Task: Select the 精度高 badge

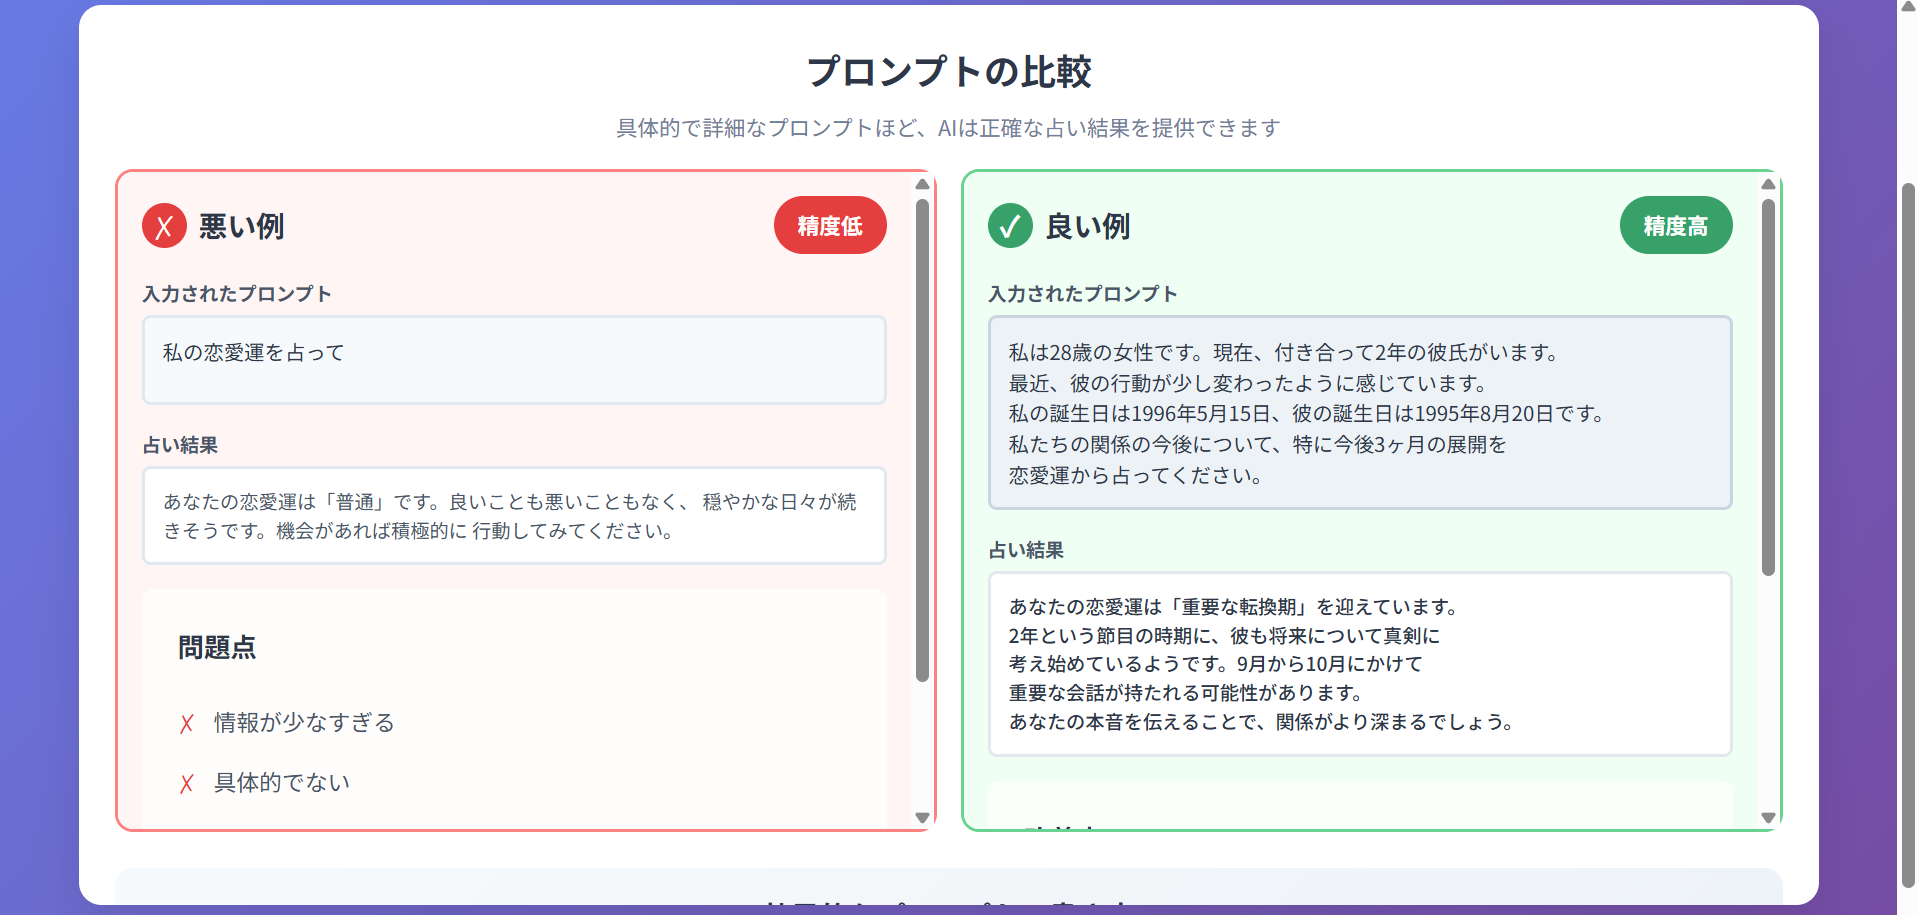Action: 1676,225
